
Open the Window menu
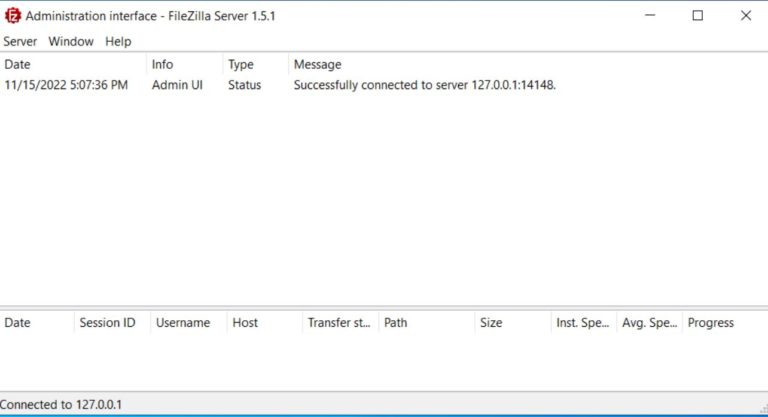[x=71, y=42]
